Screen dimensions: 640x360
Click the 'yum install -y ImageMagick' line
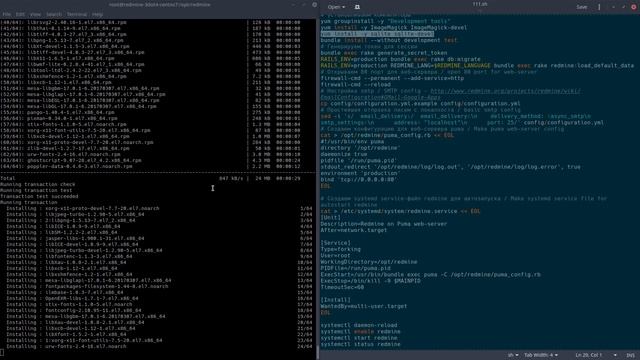[394, 27]
